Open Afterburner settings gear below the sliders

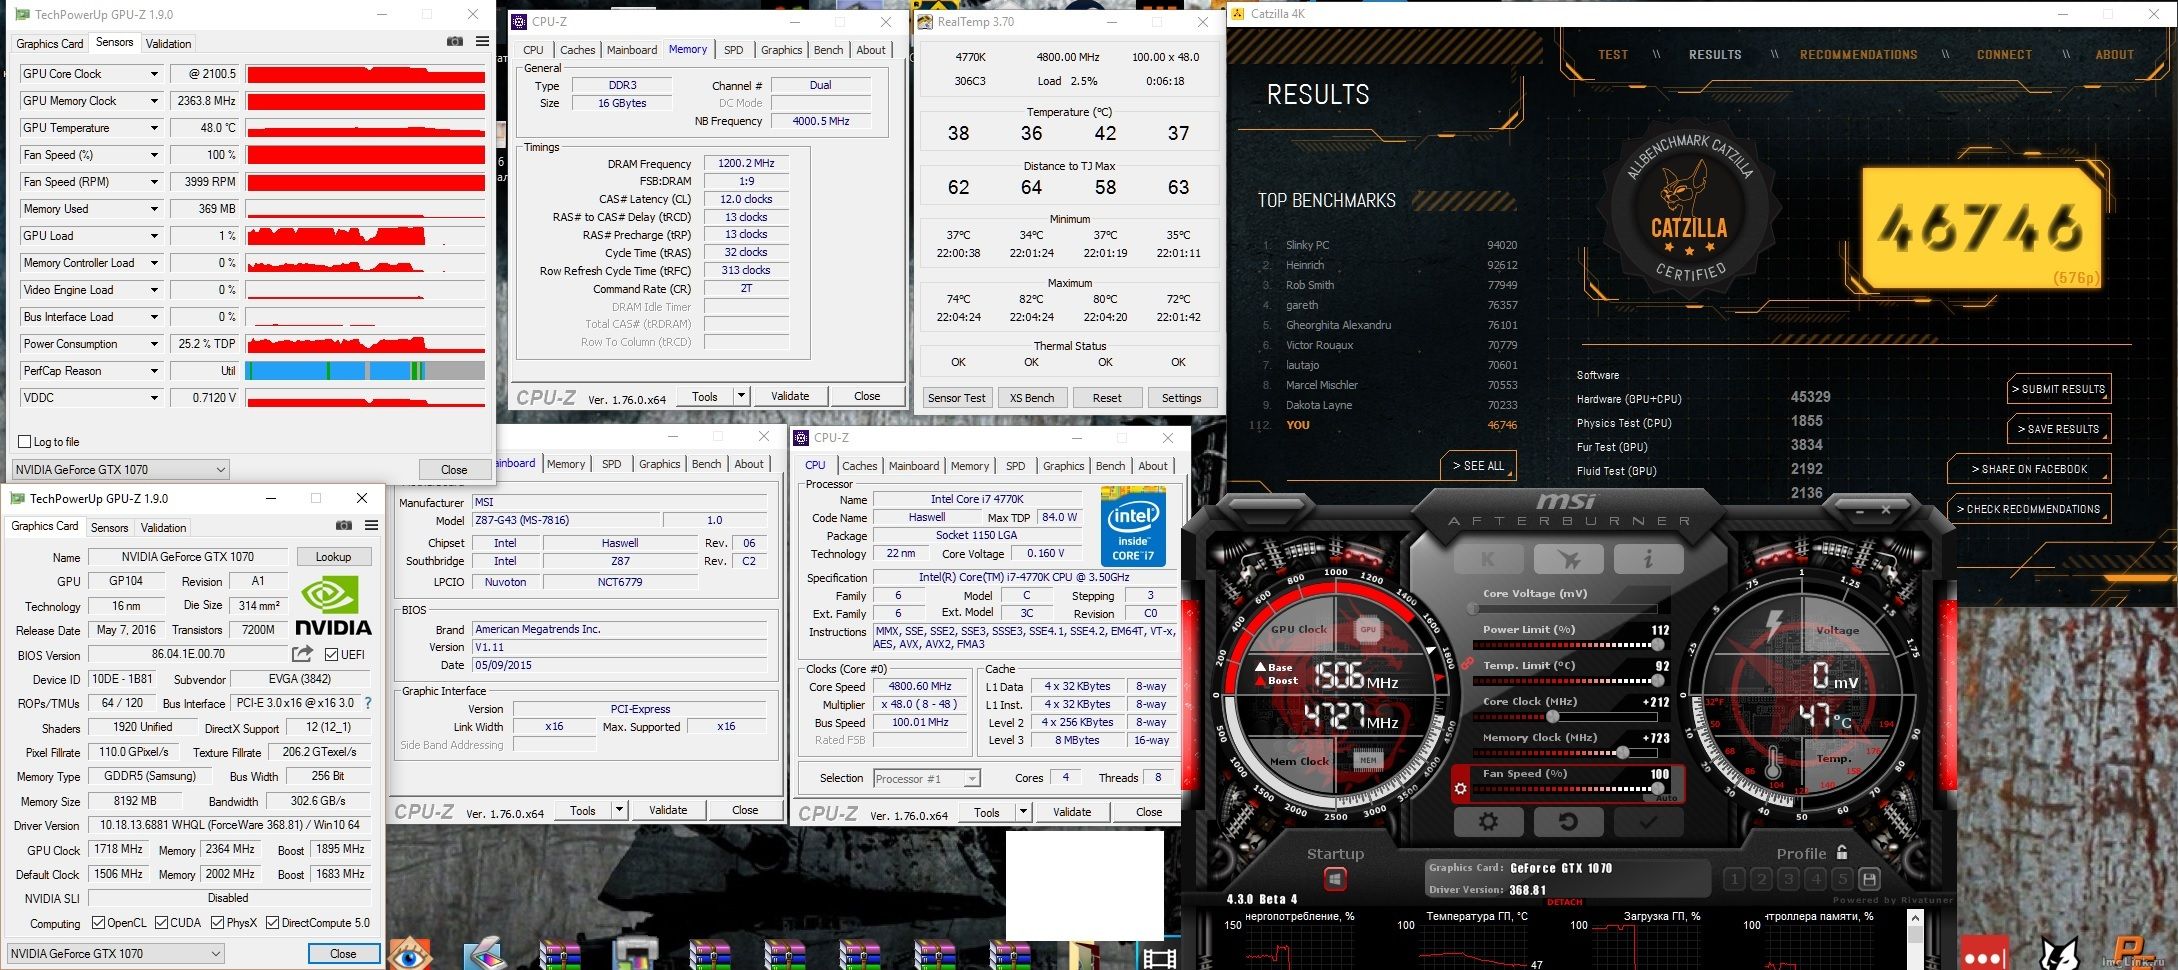pos(1488,822)
